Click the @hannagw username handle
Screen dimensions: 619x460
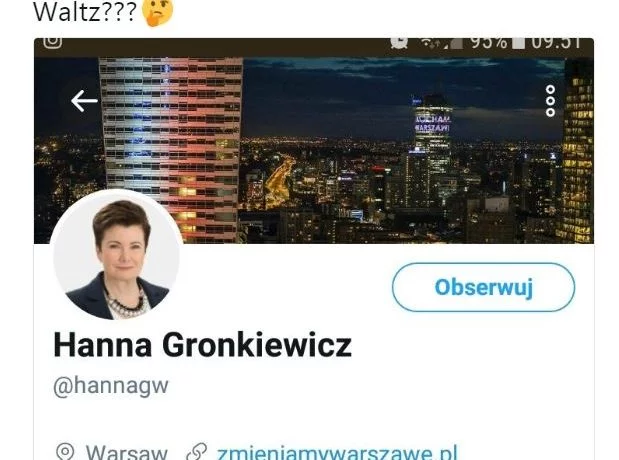(111, 386)
